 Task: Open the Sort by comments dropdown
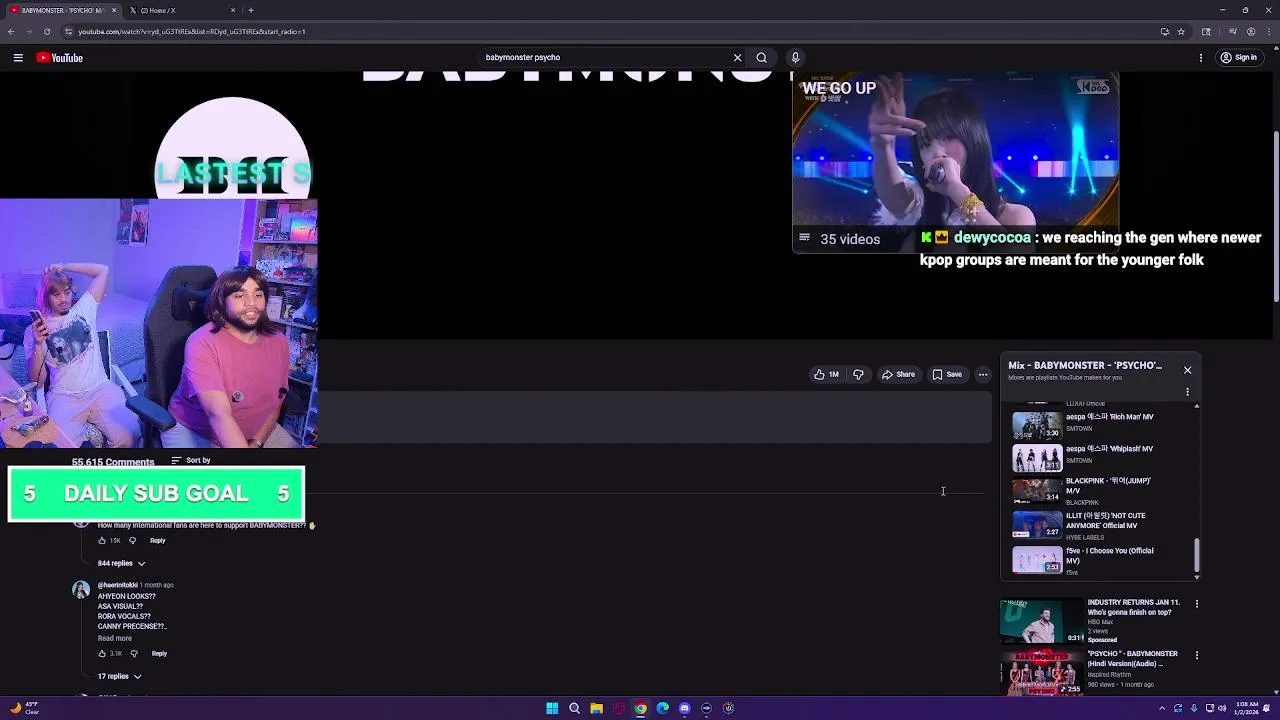(x=191, y=460)
